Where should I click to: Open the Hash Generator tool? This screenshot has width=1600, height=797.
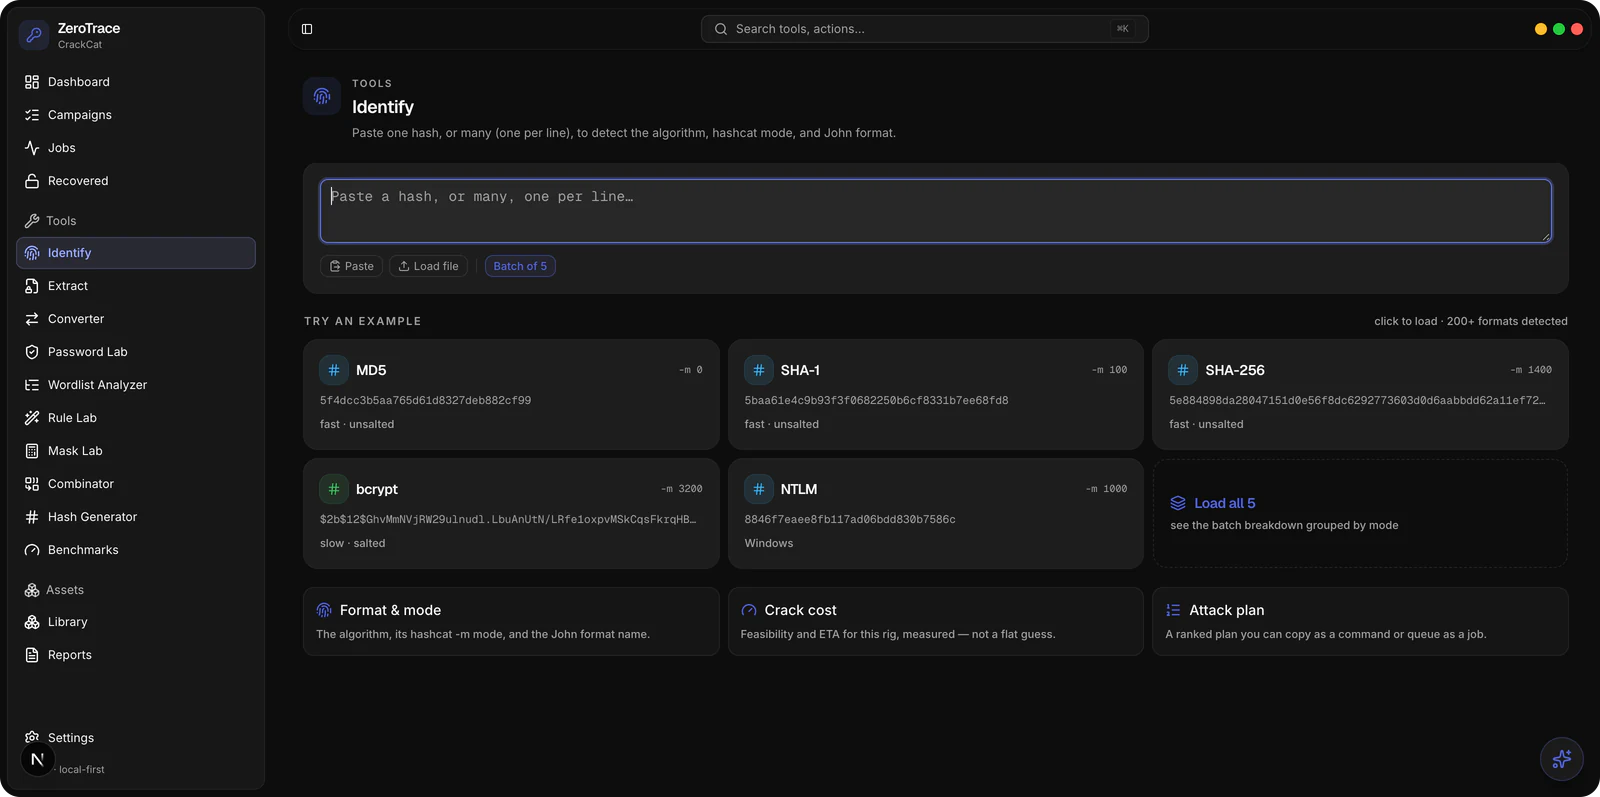136,517
